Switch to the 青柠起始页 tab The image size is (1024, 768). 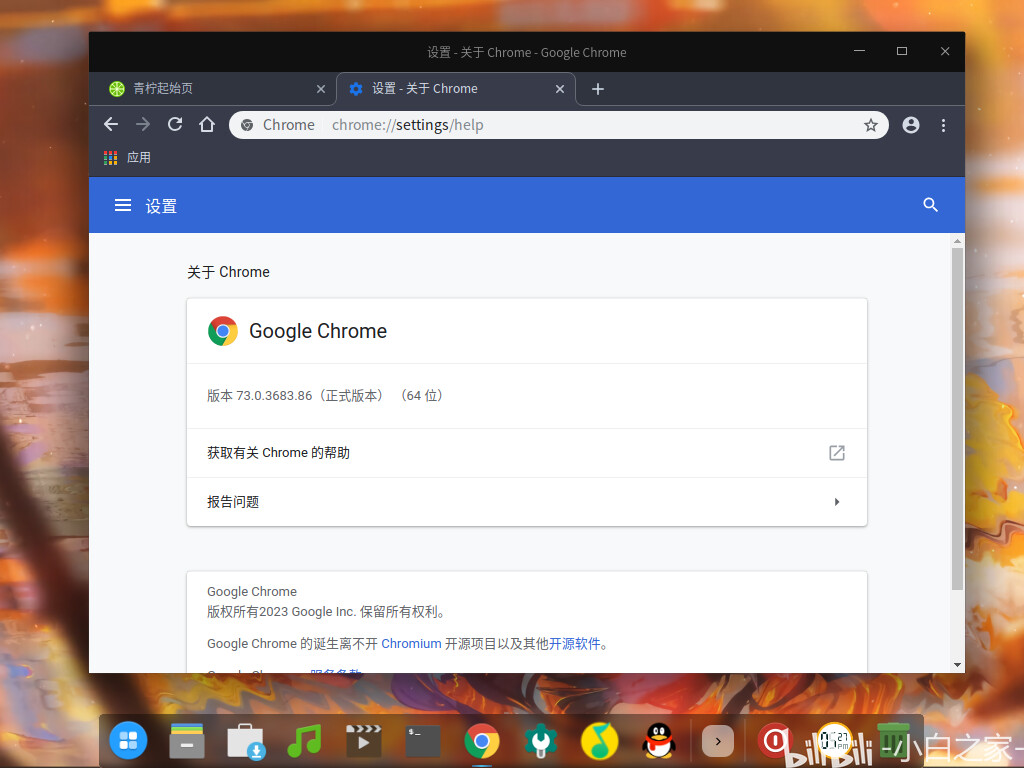pos(212,89)
